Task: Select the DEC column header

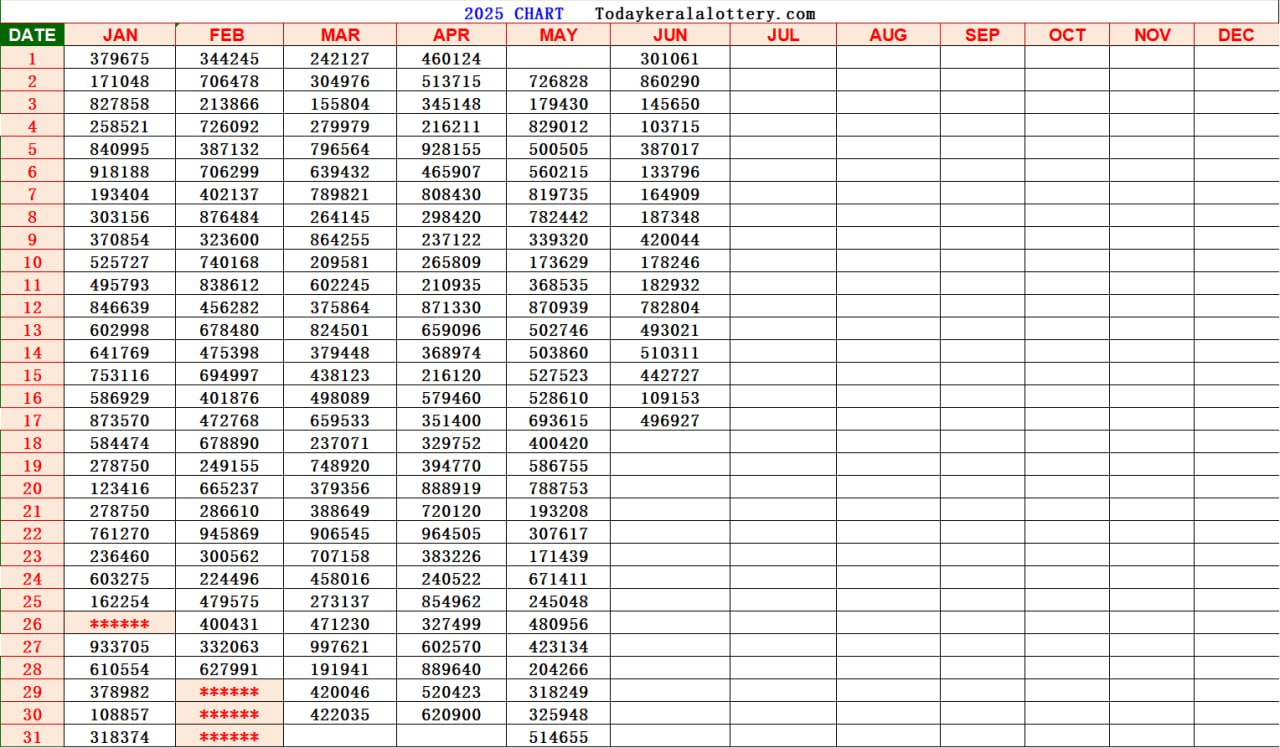Action: 1236,35
